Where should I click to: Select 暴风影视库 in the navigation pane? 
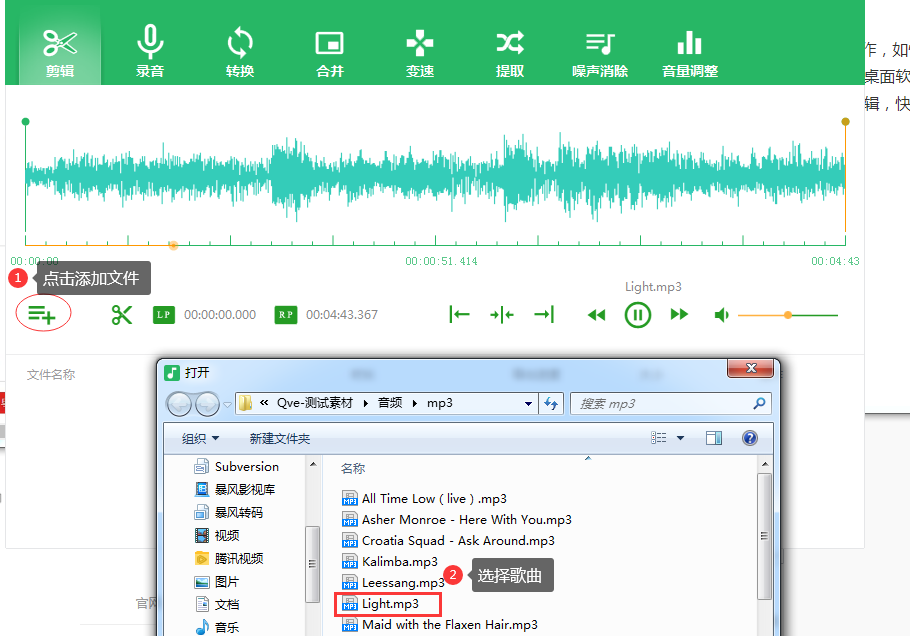[234, 490]
